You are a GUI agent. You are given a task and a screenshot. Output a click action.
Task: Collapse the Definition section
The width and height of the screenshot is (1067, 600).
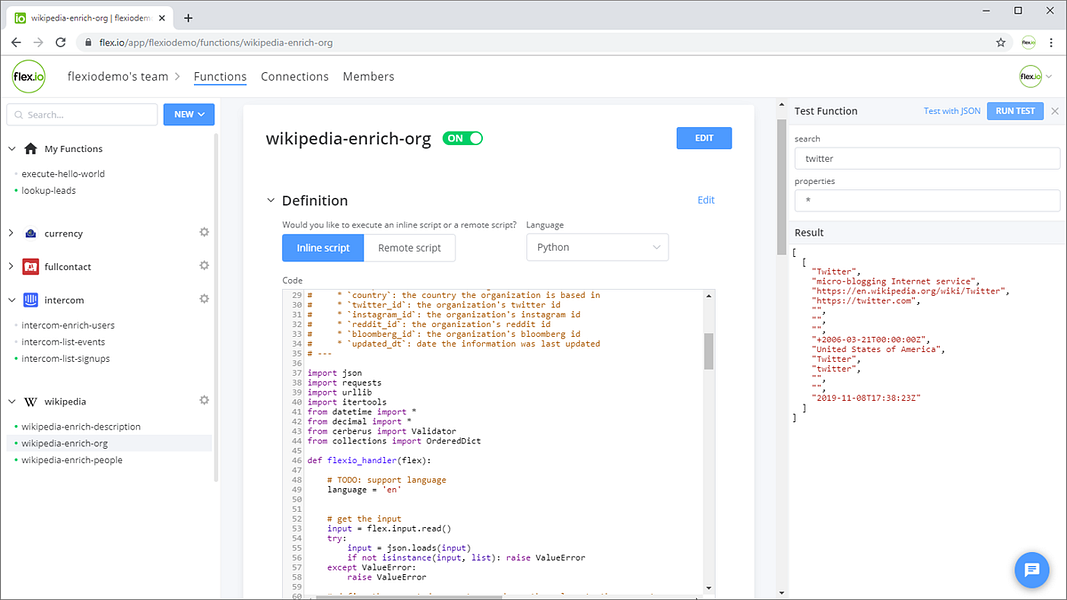[271, 201]
